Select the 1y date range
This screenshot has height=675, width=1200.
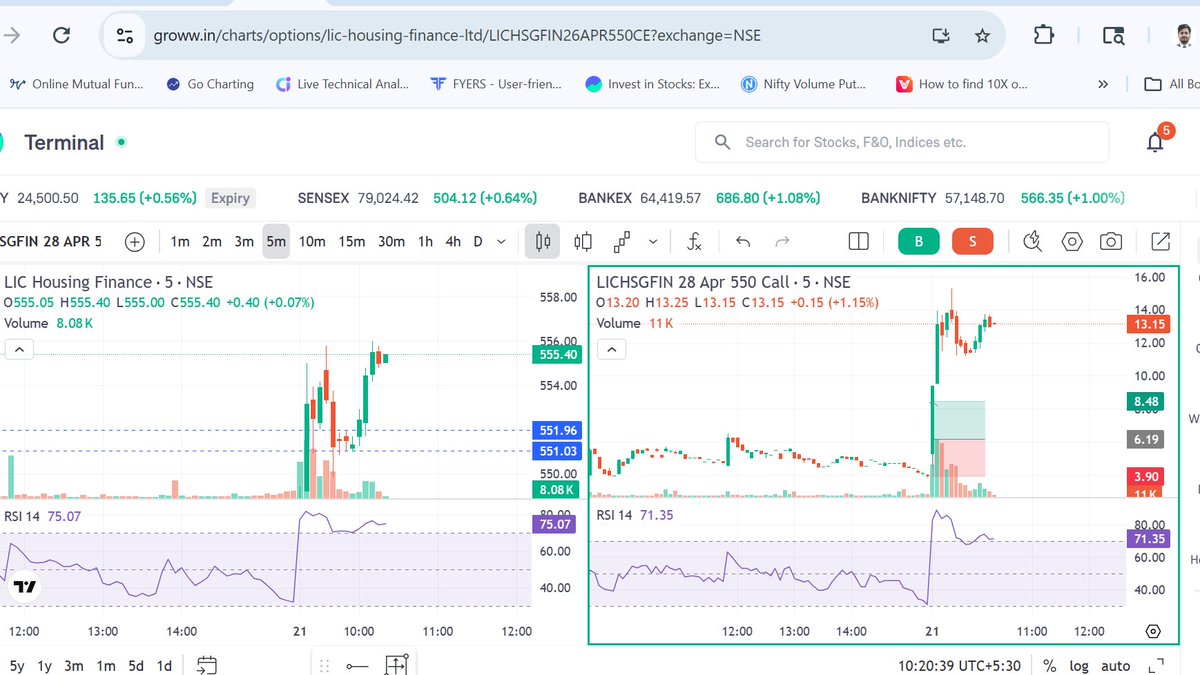[44, 666]
